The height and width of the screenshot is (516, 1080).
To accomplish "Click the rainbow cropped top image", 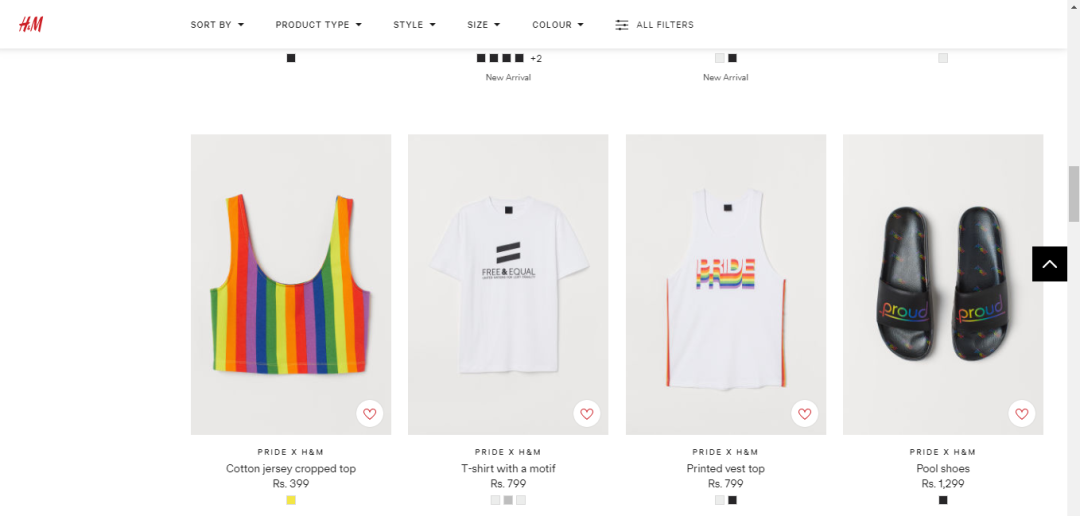I will [x=291, y=285].
